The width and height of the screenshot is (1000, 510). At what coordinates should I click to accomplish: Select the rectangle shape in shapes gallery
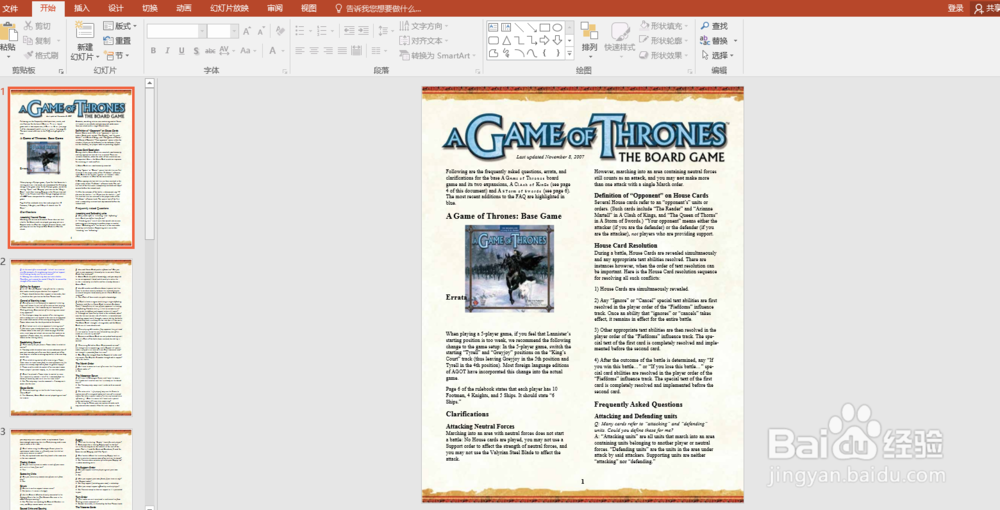pos(545,27)
